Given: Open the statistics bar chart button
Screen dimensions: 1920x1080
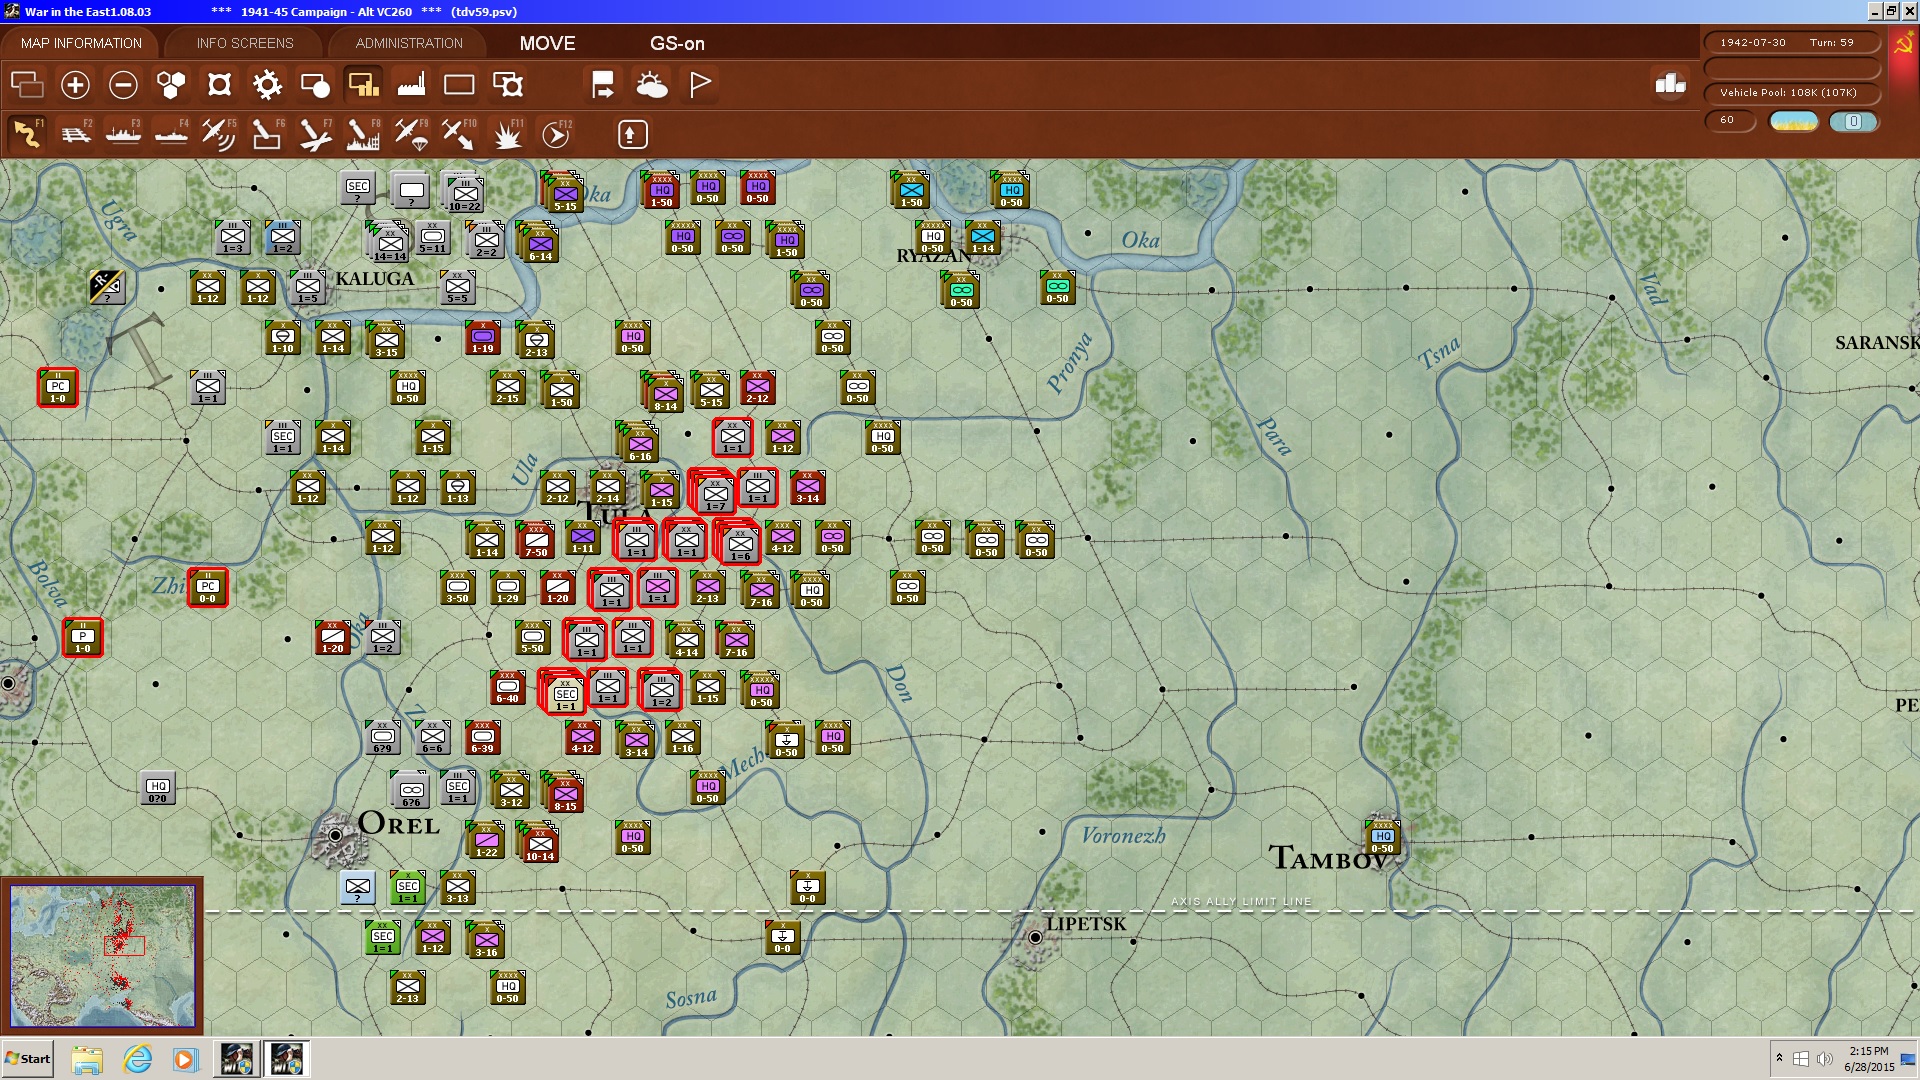Looking at the screenshot, I should point(1670,84).
